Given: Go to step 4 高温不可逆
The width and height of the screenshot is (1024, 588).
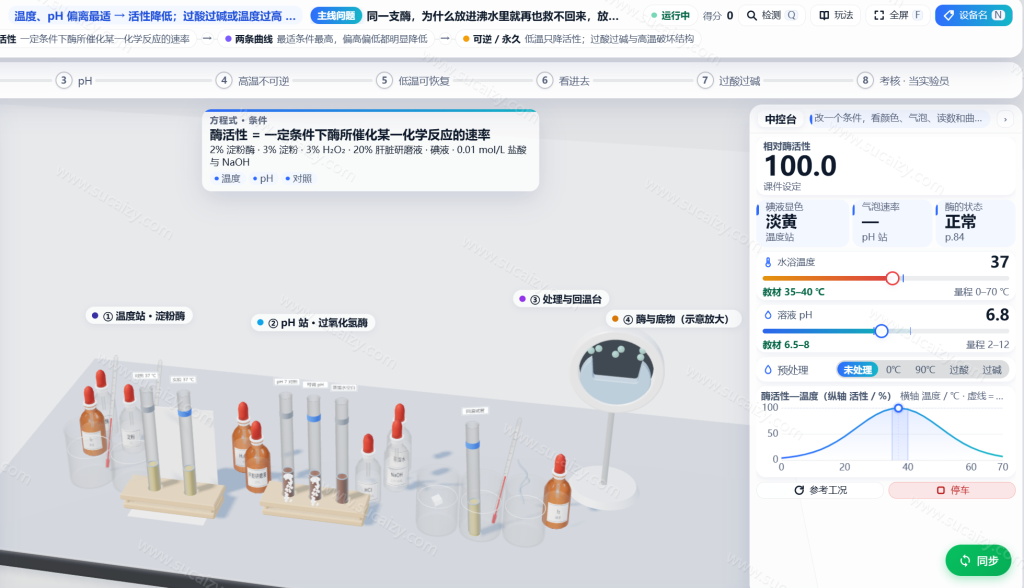Looking at the screenshot, I should tap(253, 81).
